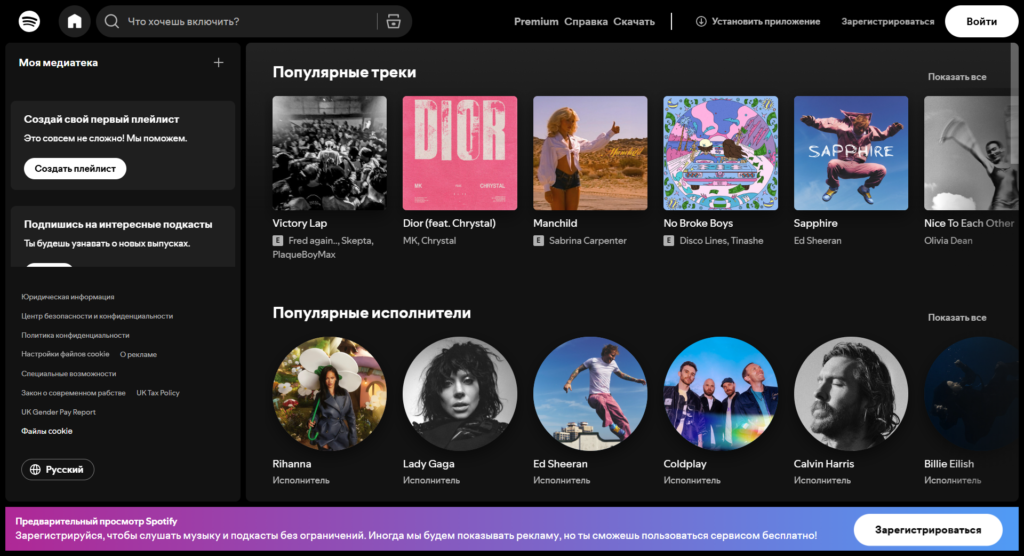Click Моя медиатека heading
Screen dimensions: 1024x556
[58, 63]
